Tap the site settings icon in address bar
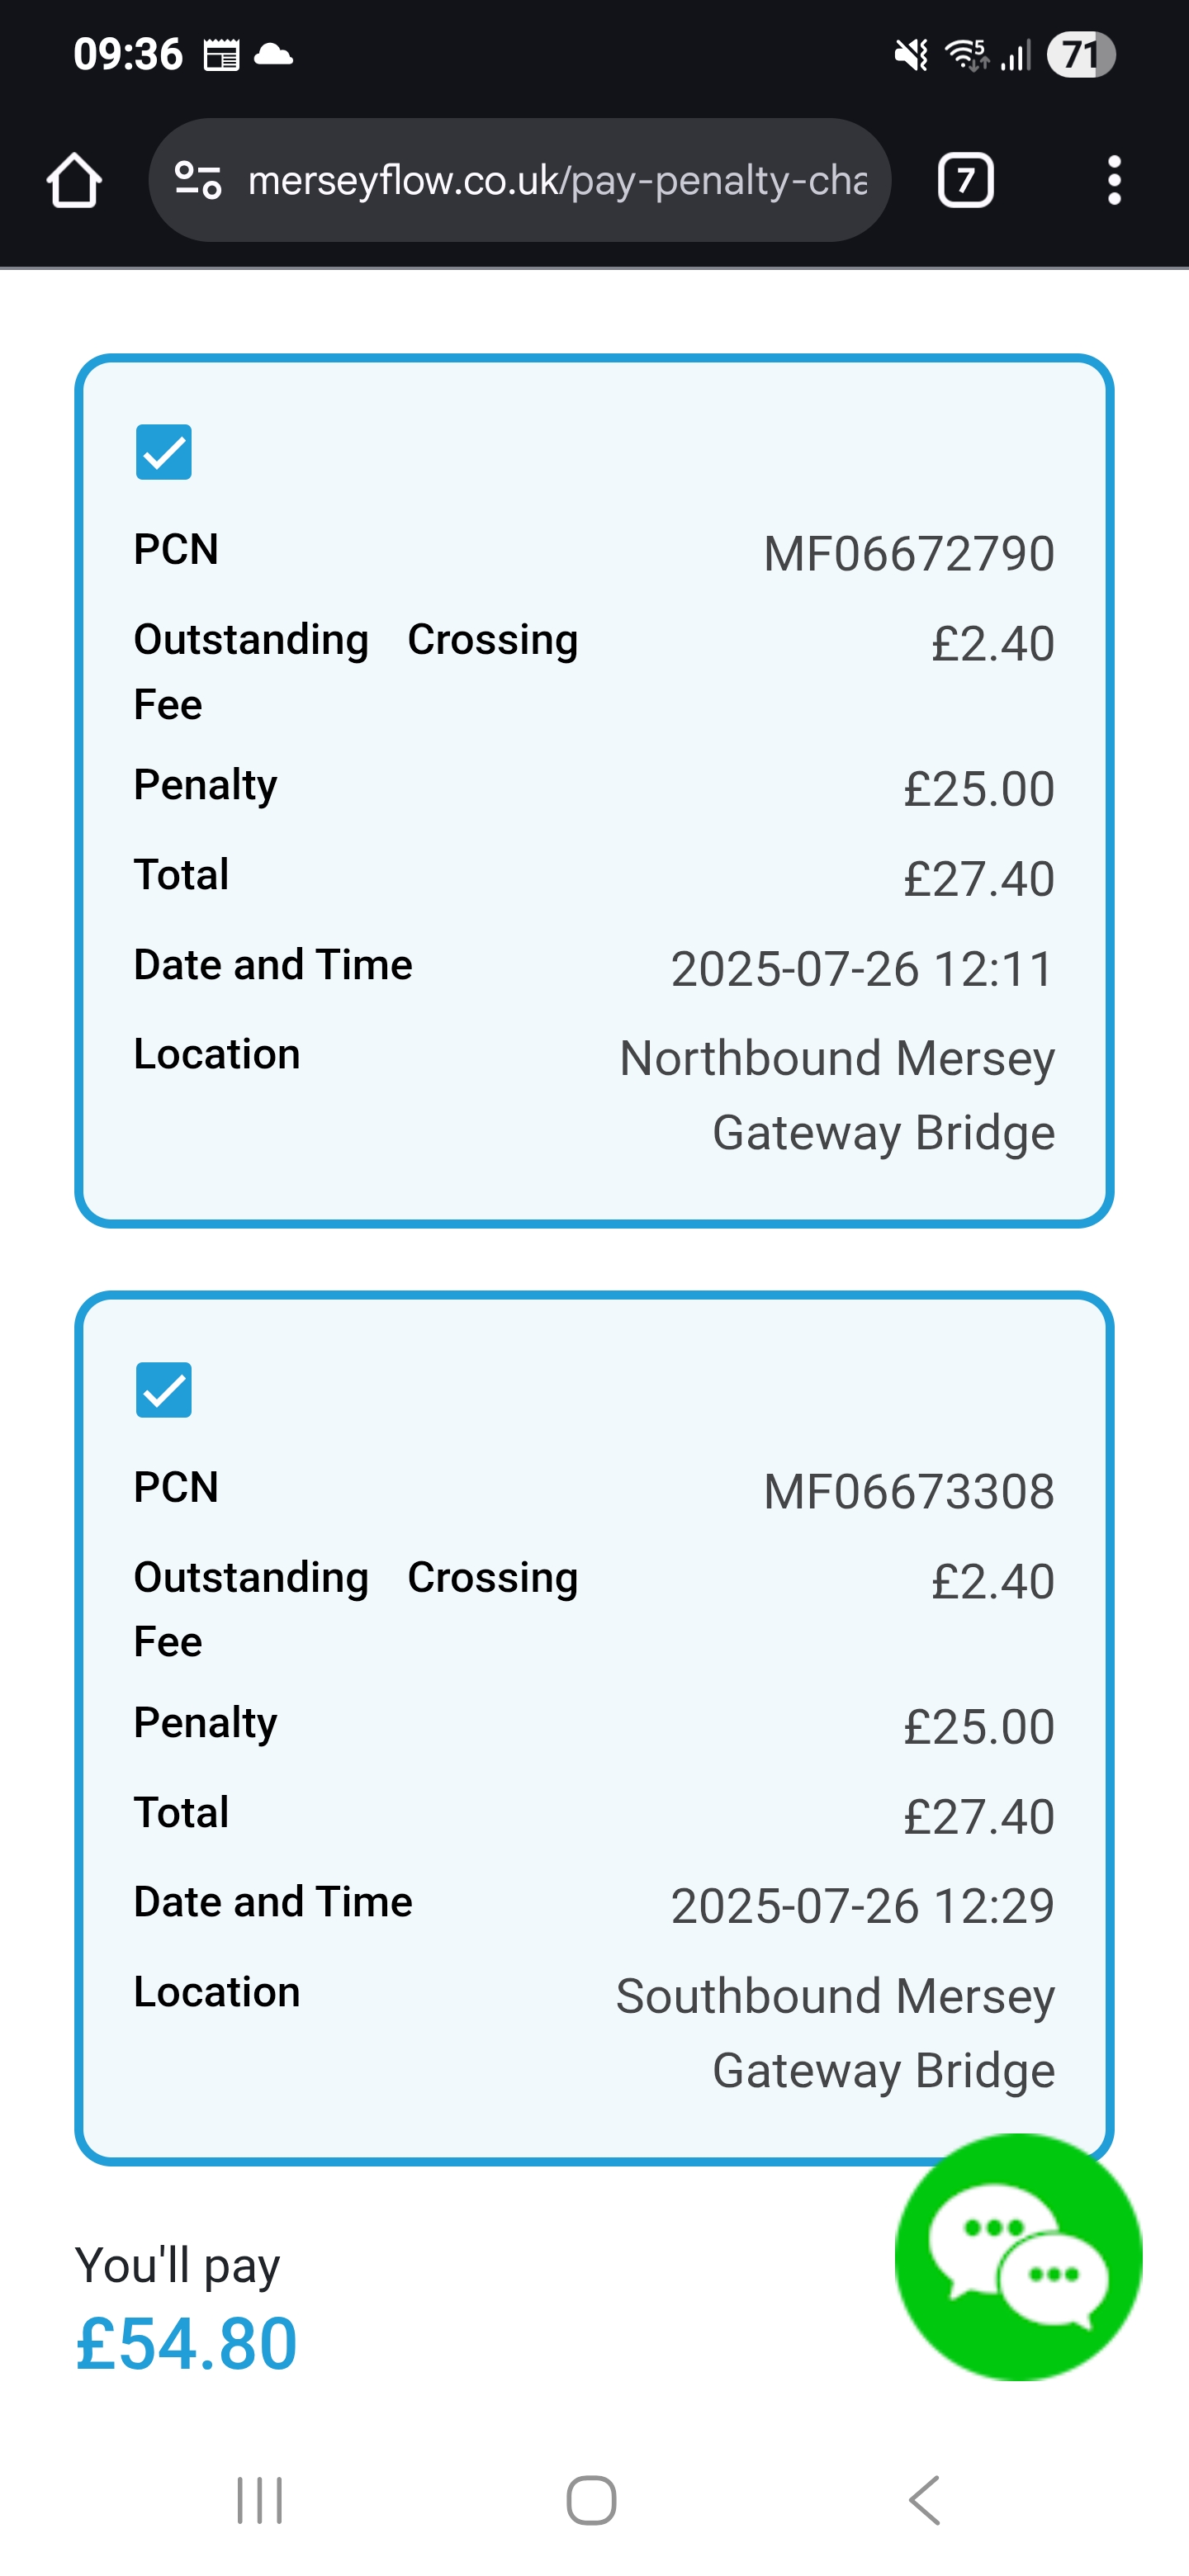Viewport: 1189px width, 2576px height. pos(198,181)
